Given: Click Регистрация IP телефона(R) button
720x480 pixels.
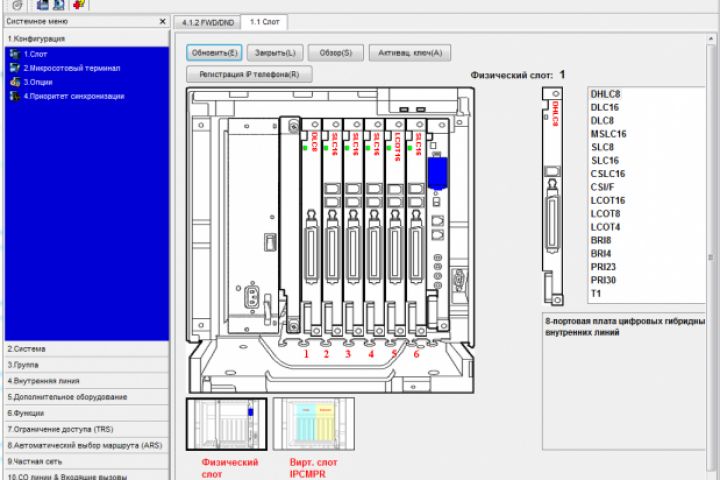Looking at the screenshot, I should click(x=249, y=74).
